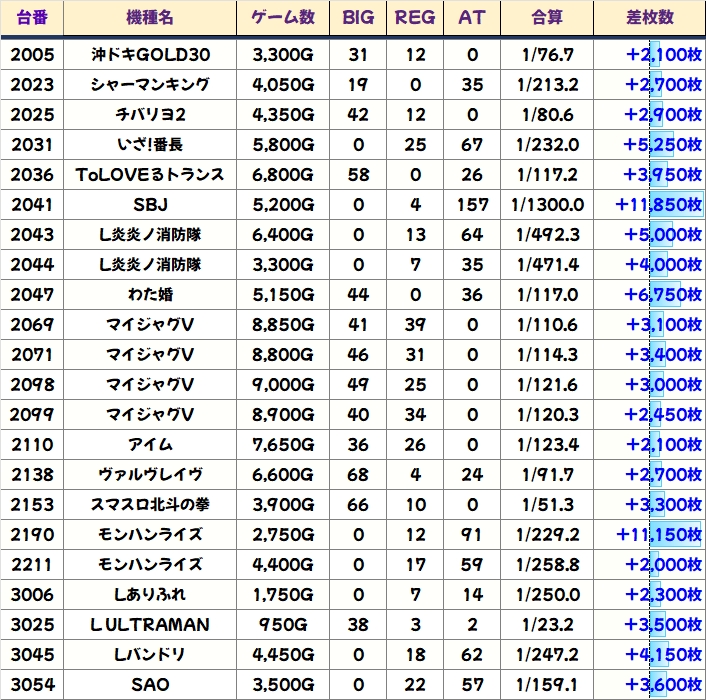Select the ToLOVEるトランス machine name

click(x=150, y=175)
